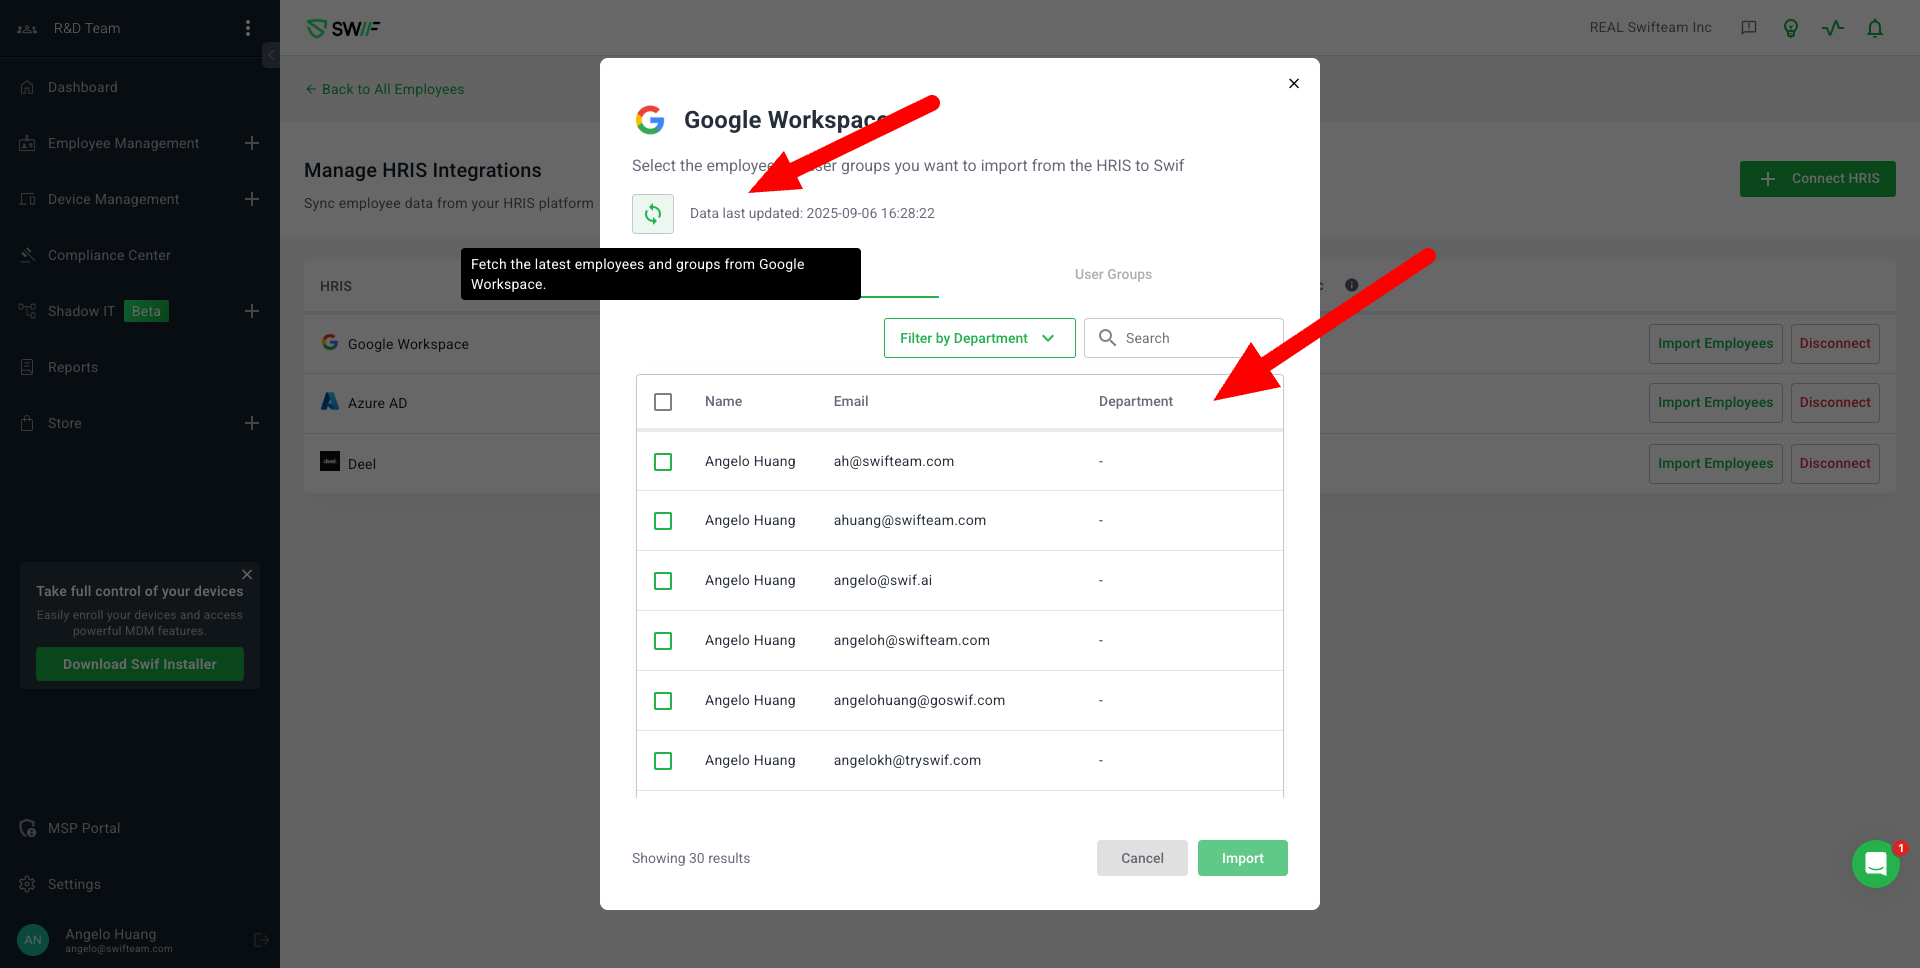Image resolution: width=1920 pixels, height=968 pixels.
Task: Open R&D Team three-dot menu
Action: [x=248, y=28]
